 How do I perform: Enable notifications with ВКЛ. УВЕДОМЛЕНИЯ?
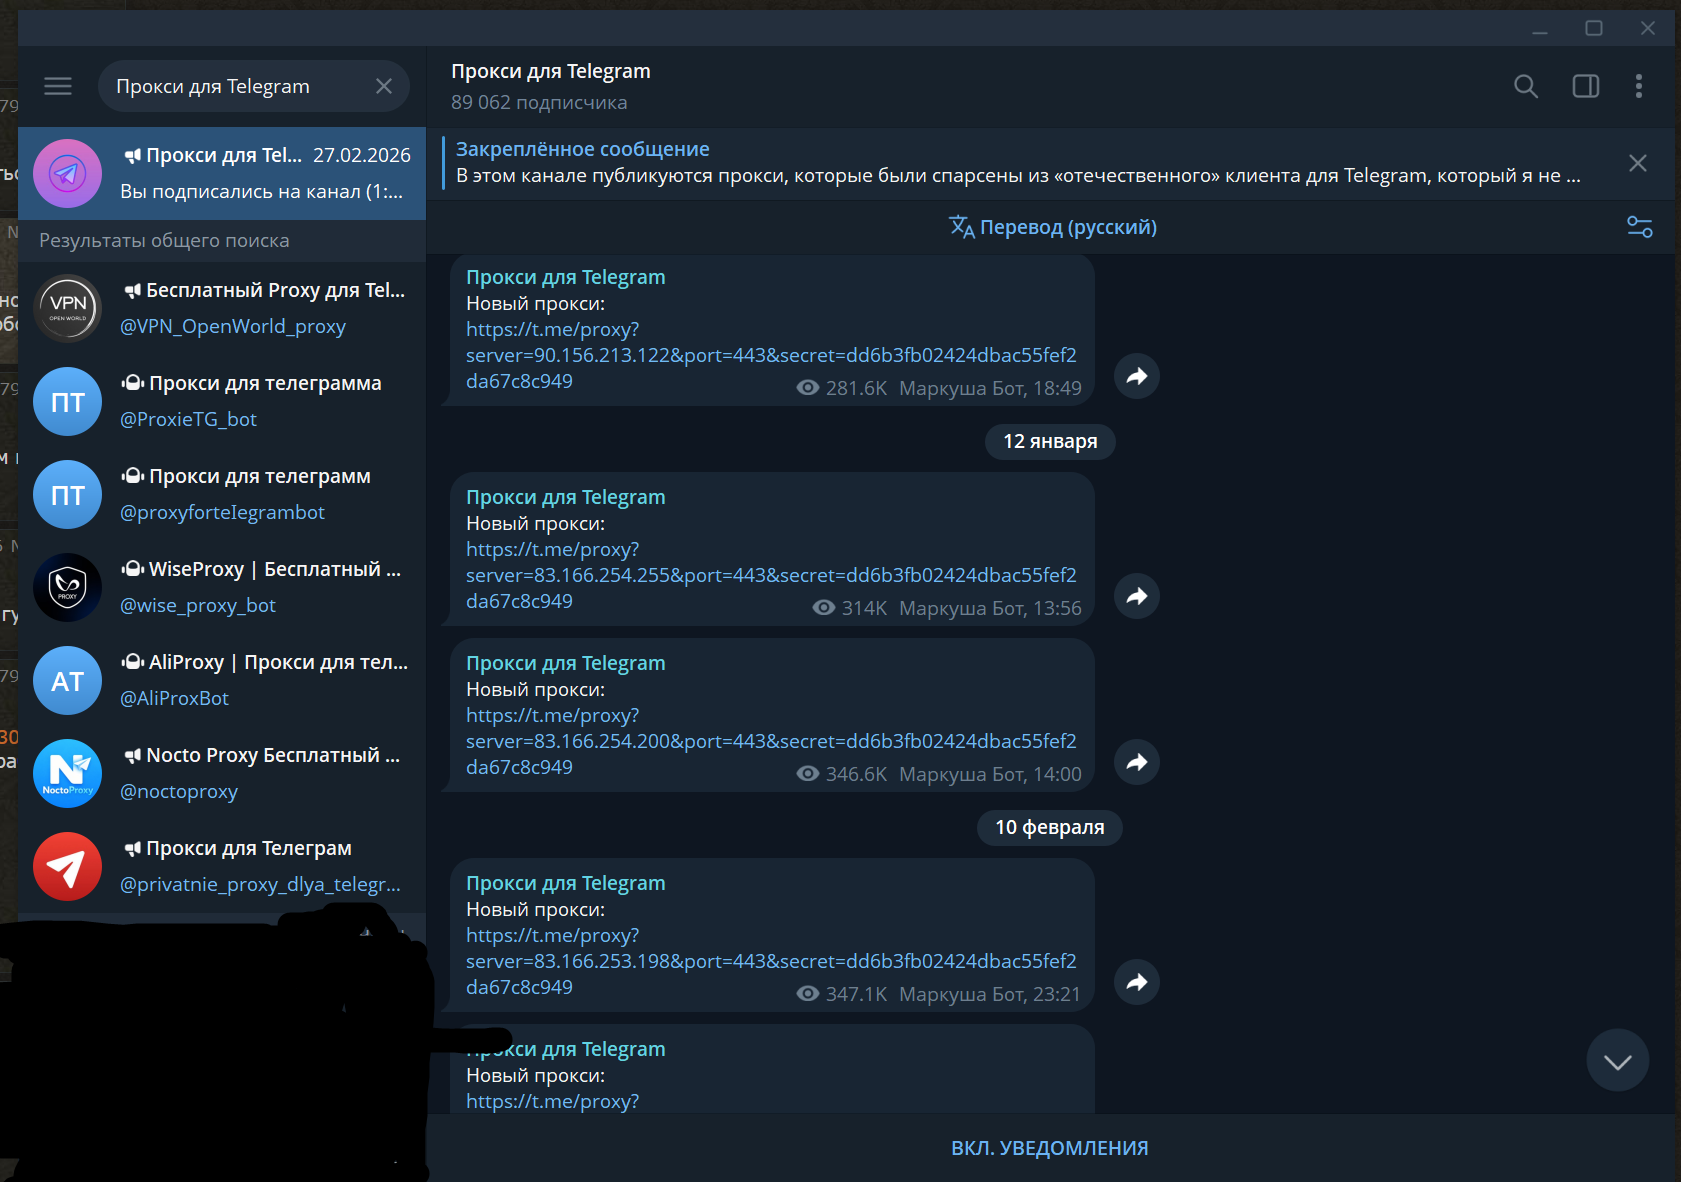coord(1050,1148)
